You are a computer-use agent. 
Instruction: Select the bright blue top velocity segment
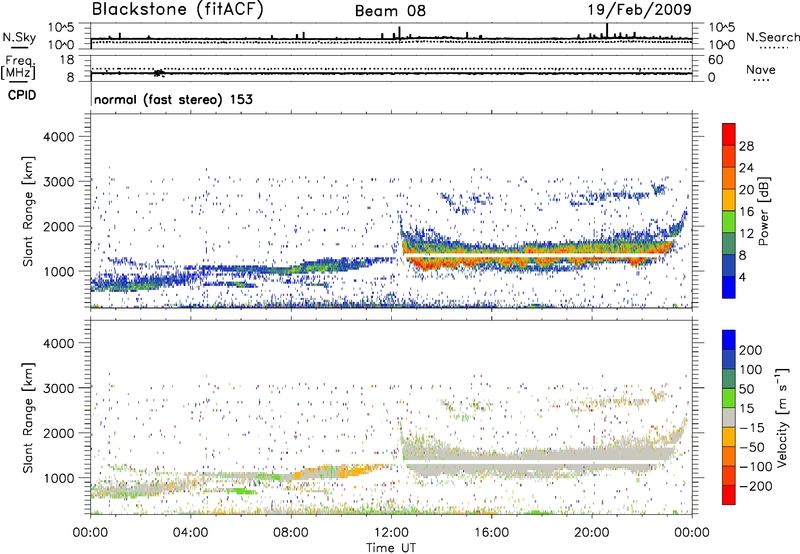tap(729, 340)
